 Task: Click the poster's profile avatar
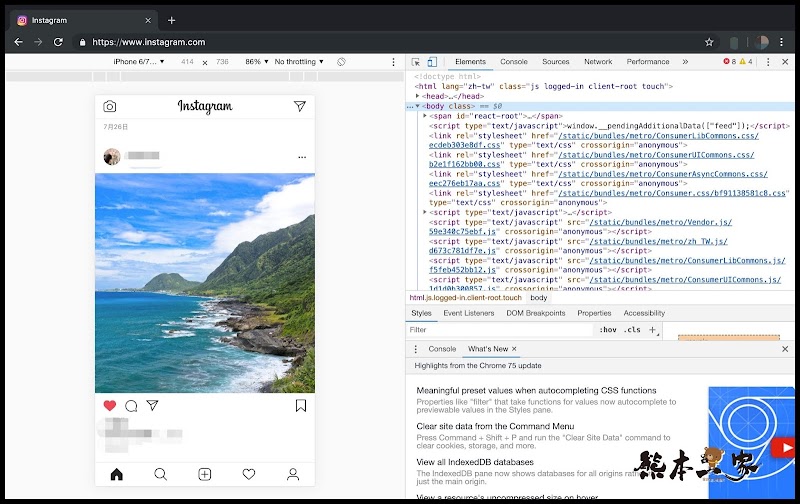[112, 157]
